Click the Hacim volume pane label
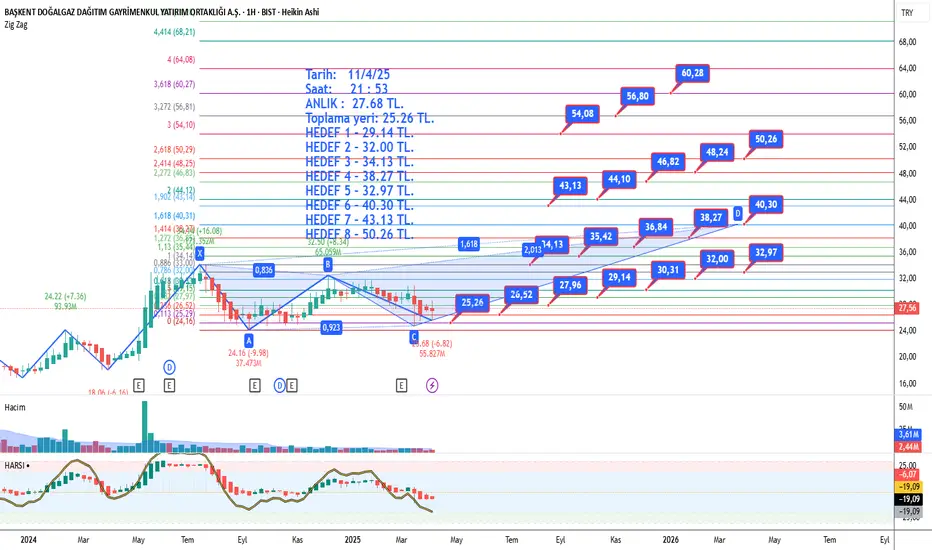Image resolution: width=932 pixels, height=550 pixels. point(15,407)
